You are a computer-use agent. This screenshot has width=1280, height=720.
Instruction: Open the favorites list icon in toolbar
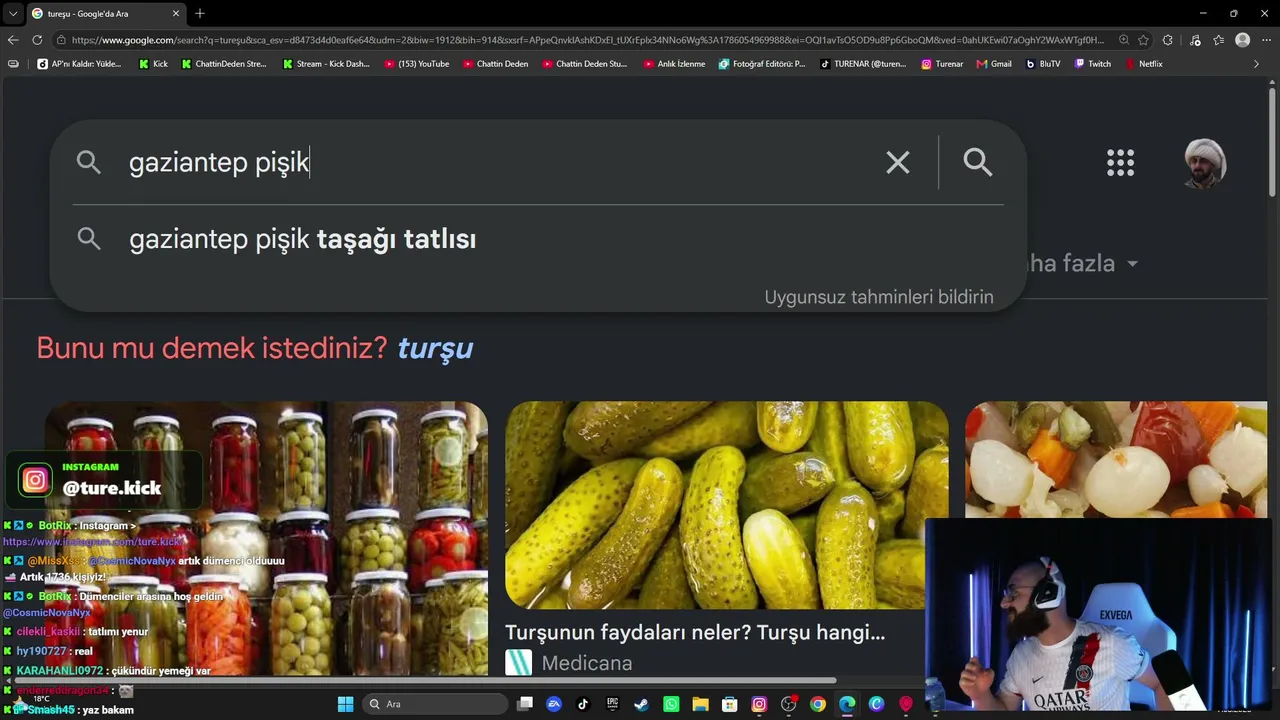coord(1218,40)
